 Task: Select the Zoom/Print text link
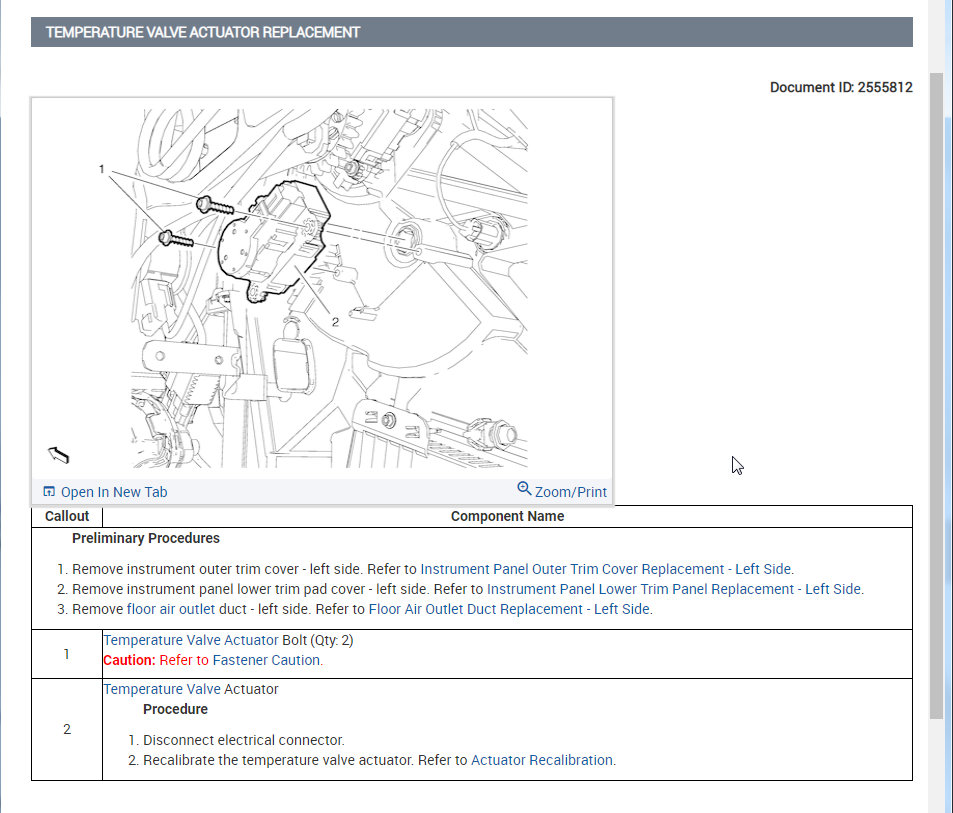[570, 492]
